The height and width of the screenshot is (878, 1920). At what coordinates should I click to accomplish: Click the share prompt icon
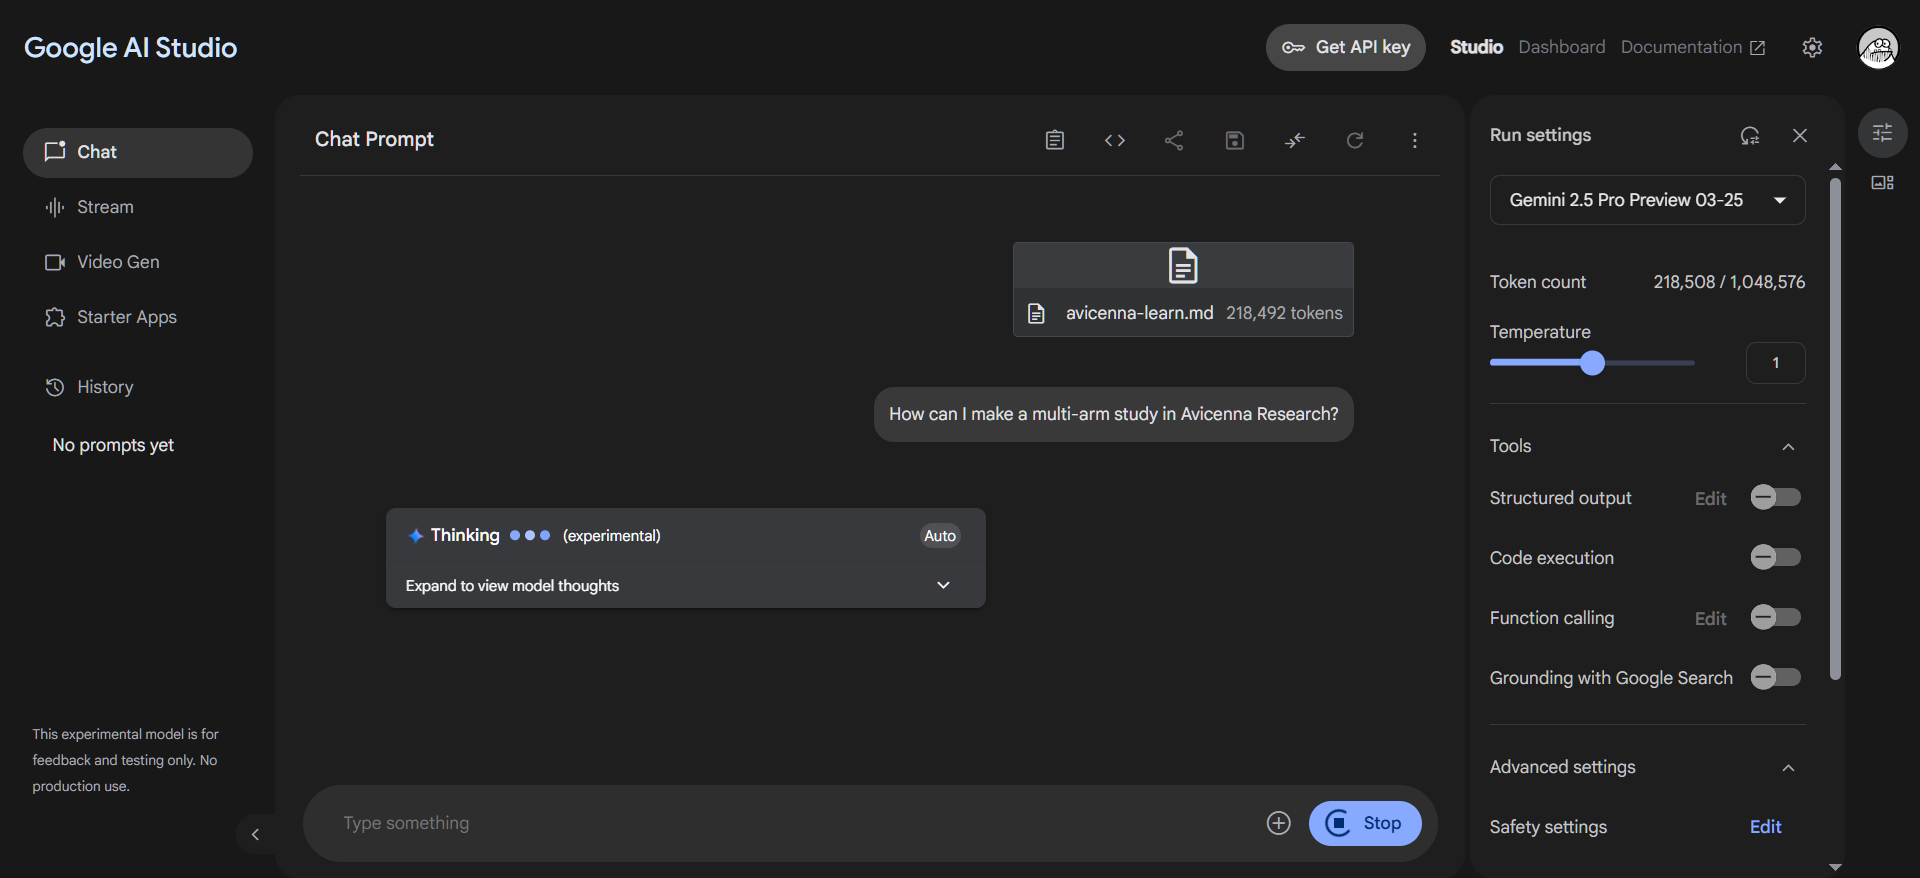(1174, 140)
